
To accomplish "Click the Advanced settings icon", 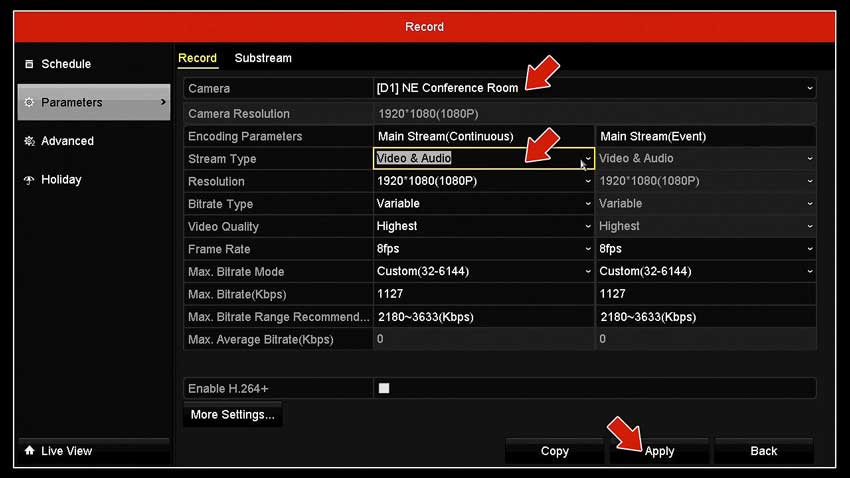I will 29,141.
